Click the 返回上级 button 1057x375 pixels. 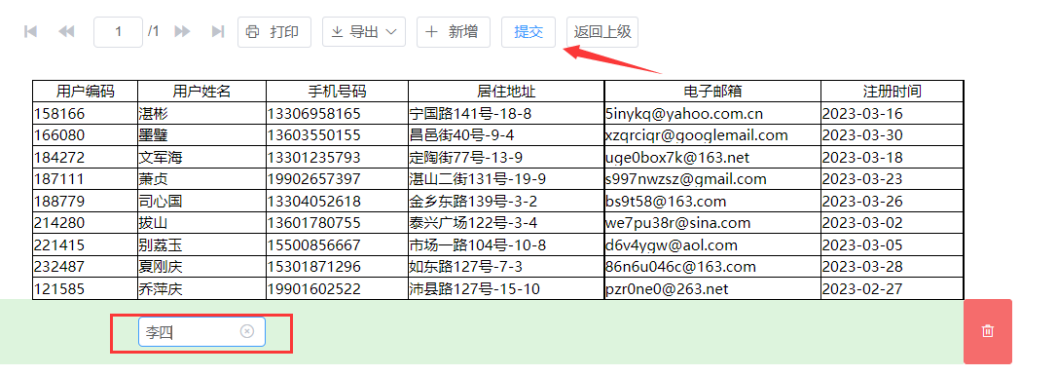[602, 32]
